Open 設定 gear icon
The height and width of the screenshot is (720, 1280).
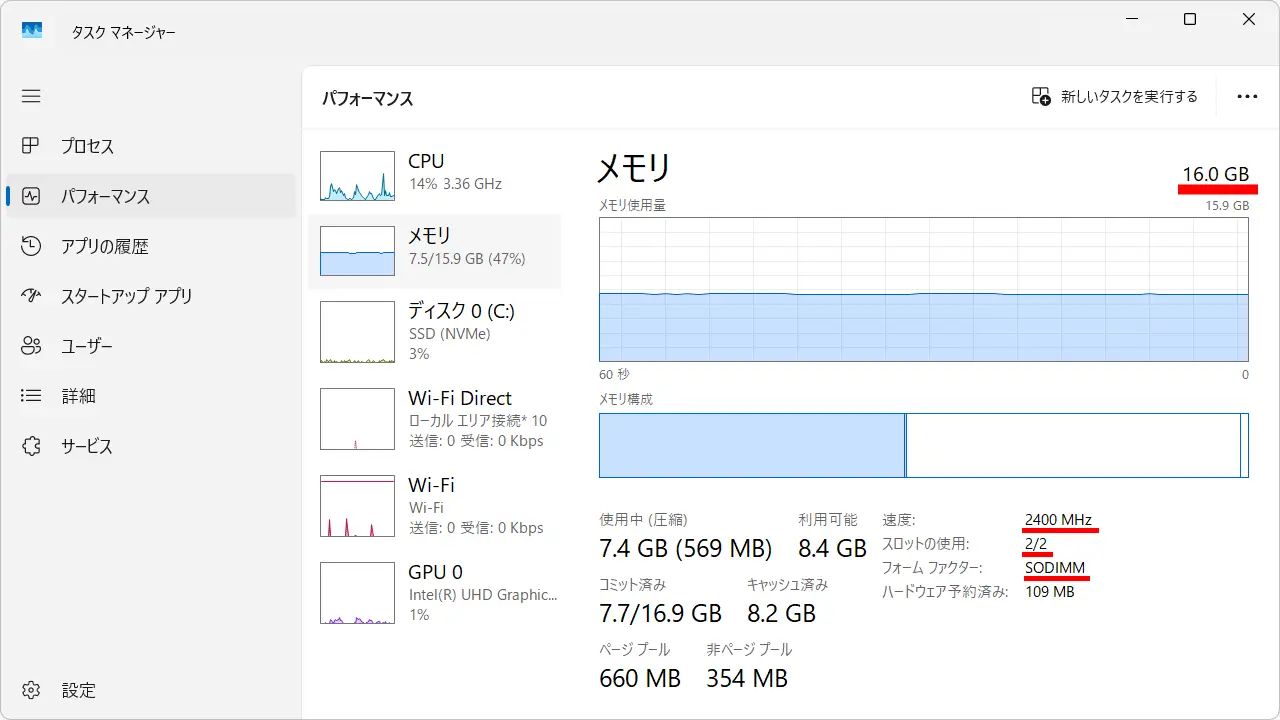(31, 690)
